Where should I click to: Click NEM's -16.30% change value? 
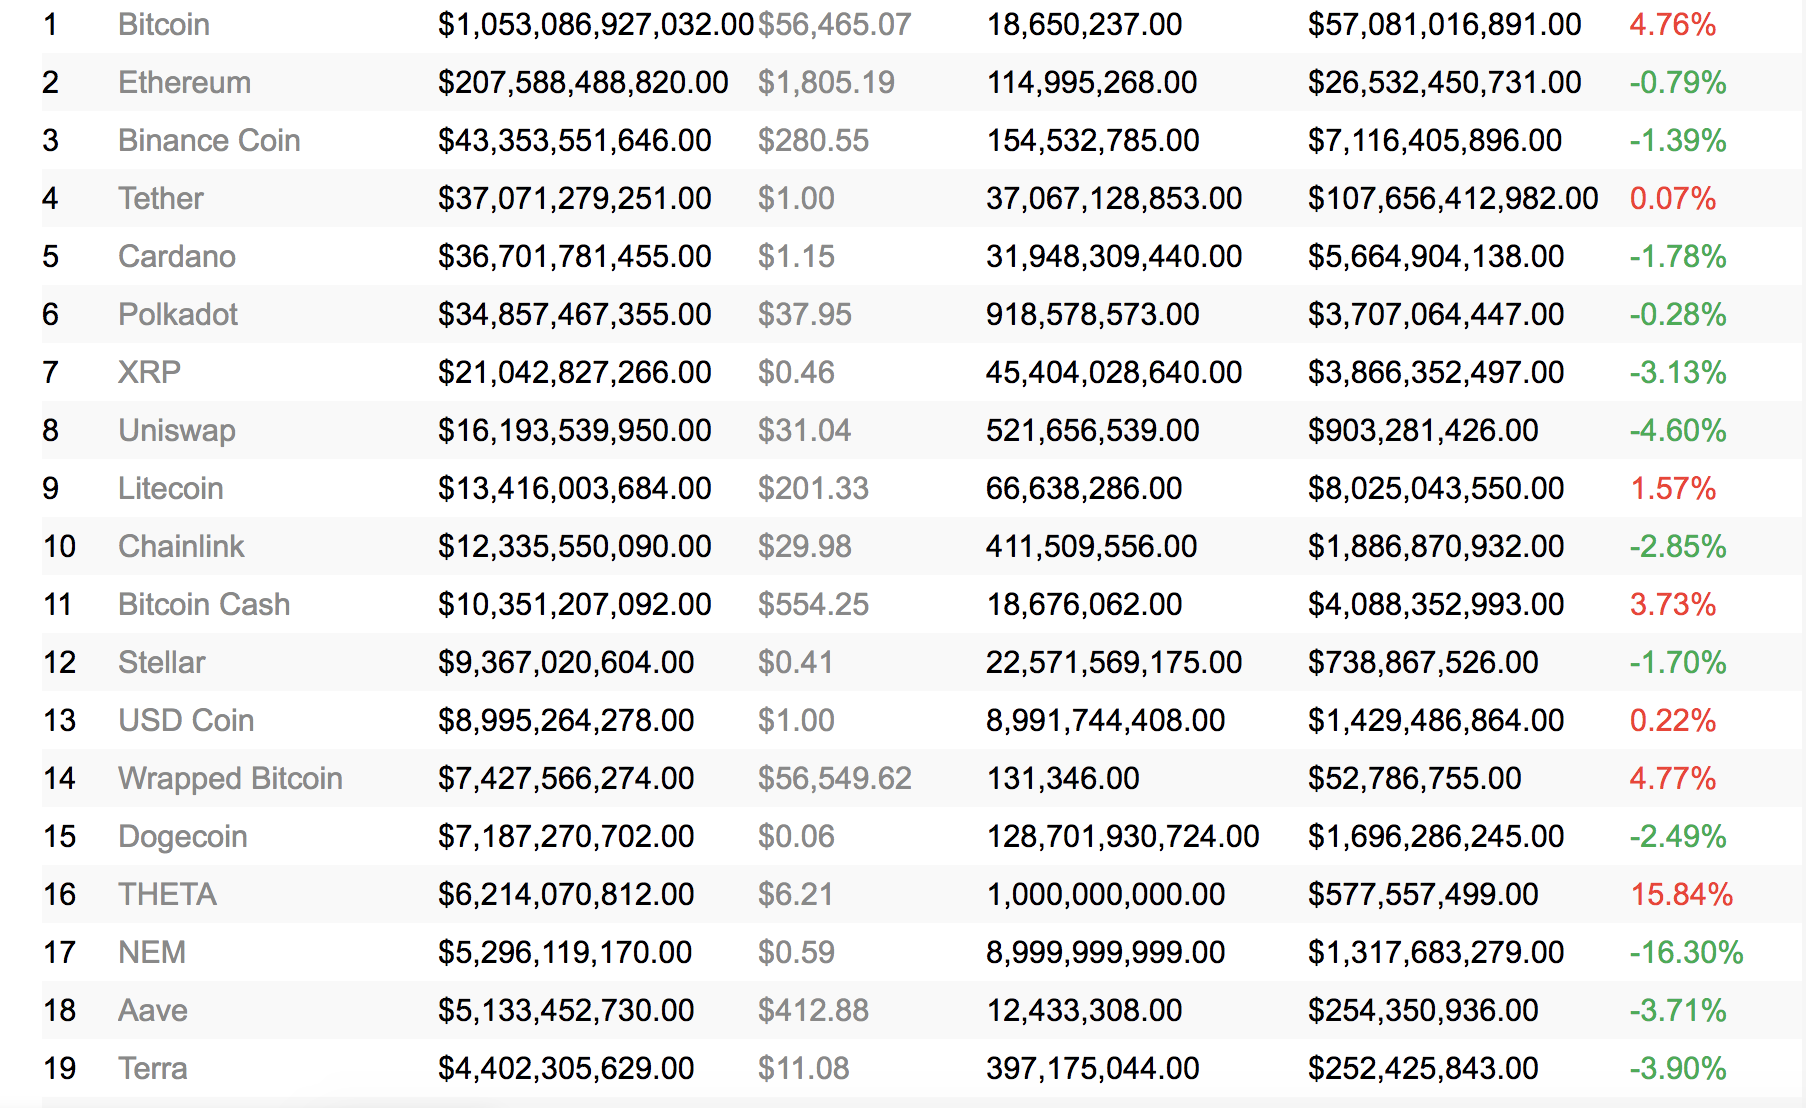tap(1686, 952)
